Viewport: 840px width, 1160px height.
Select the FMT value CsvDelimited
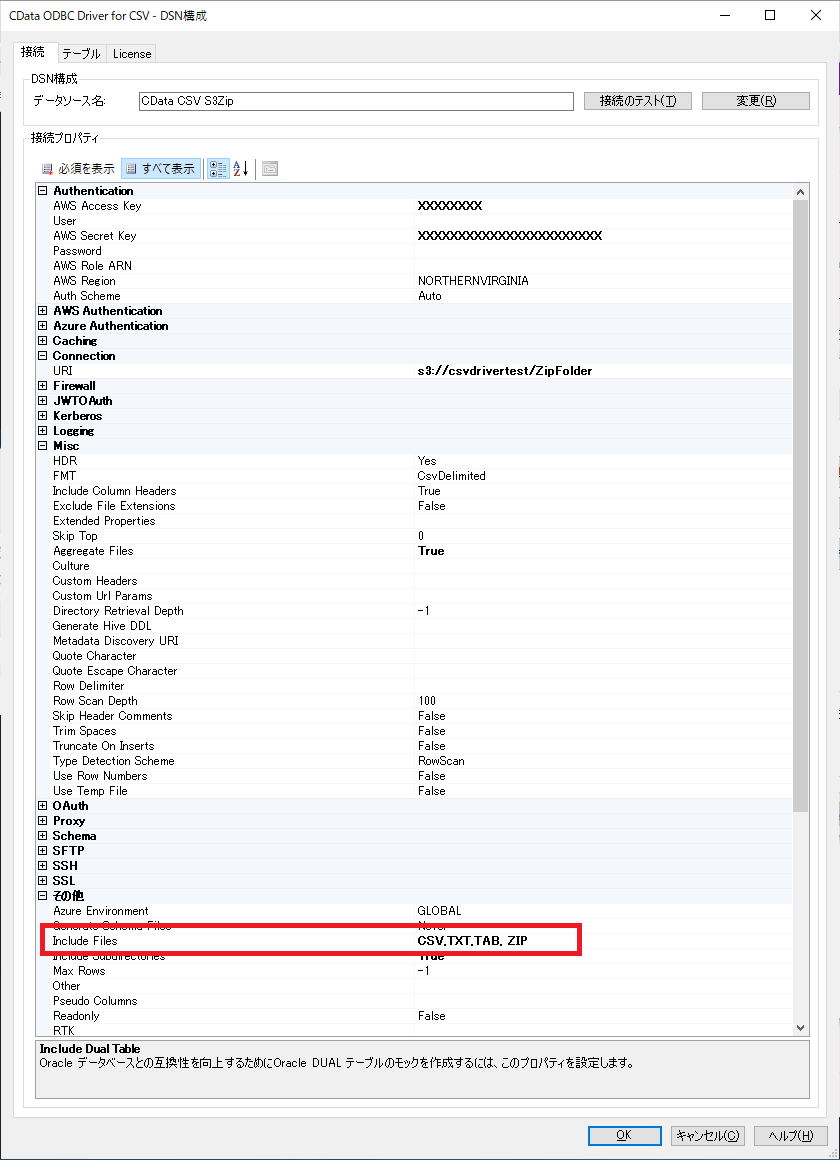coord(451,476)
